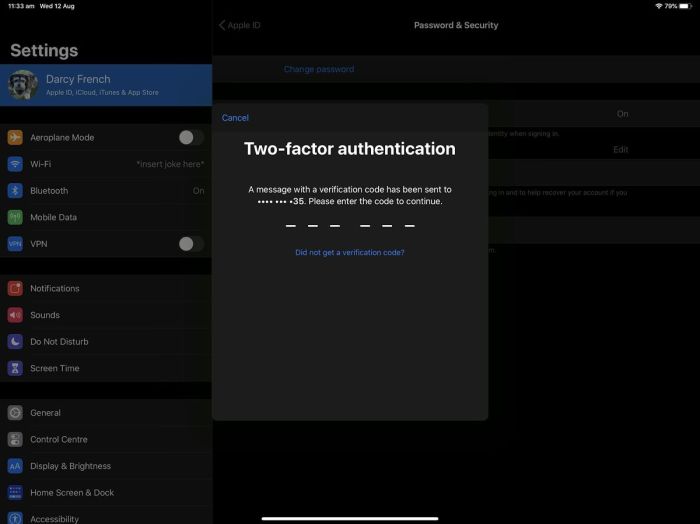The width and height of the screenshot is (700, 524).
Task: Open Do Not Disturb settings
Action: [106, 341]
